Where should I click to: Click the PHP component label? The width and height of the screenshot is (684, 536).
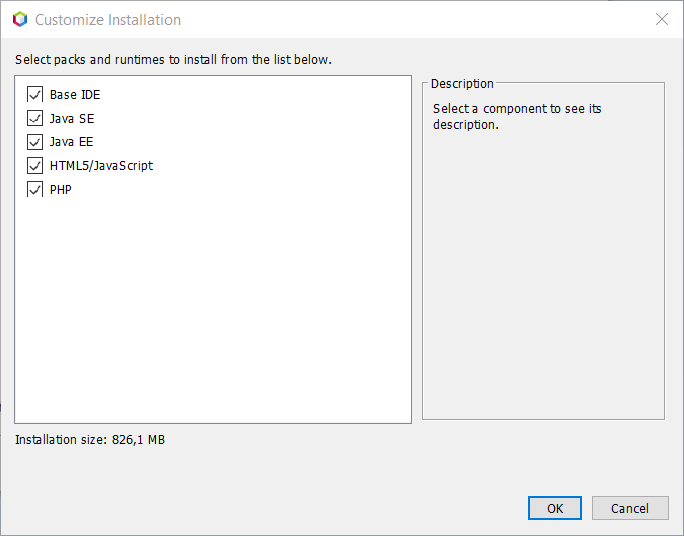pos(61,190)
